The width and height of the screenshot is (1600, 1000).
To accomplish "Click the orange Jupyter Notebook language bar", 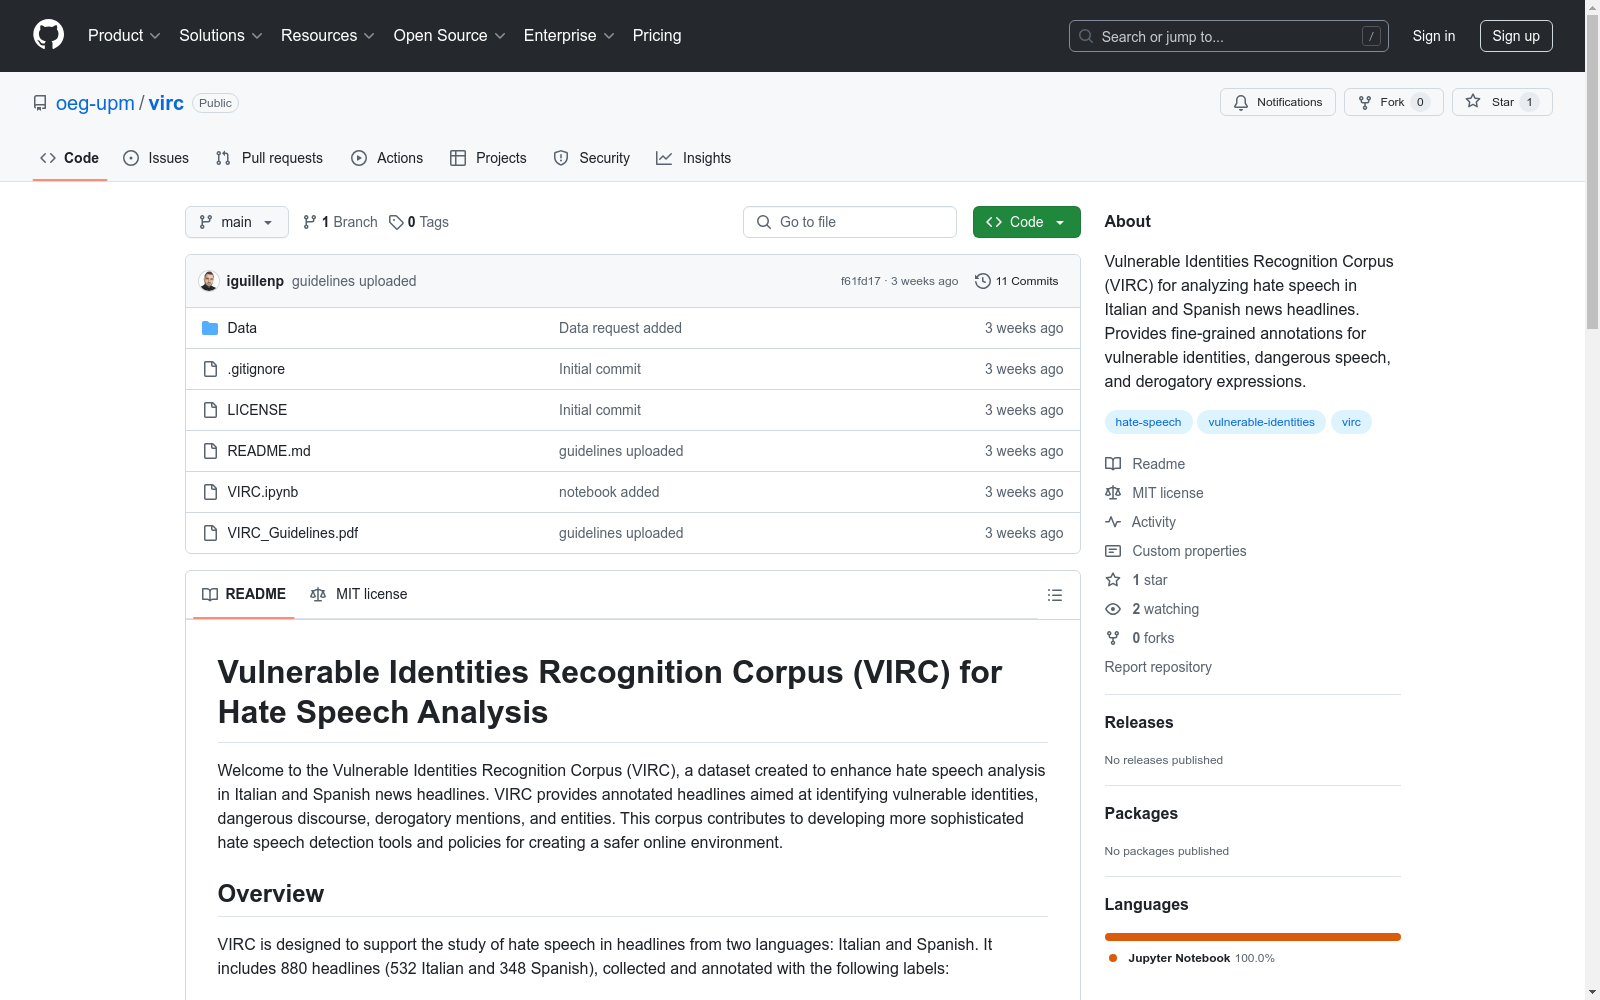I will pos(1253,937).
